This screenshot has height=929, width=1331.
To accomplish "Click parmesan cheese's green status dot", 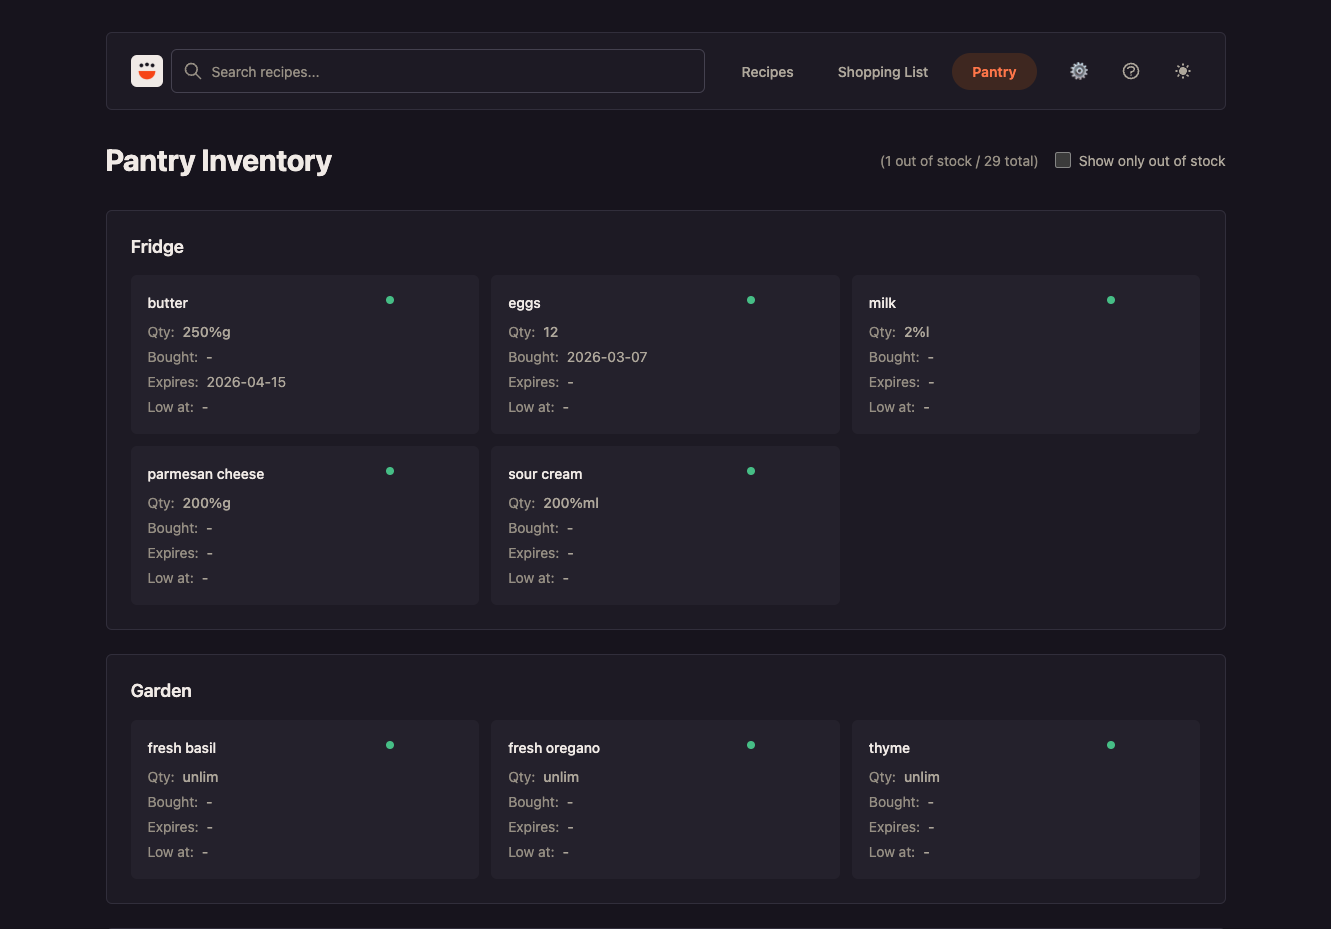I will (x=390, y=471).
